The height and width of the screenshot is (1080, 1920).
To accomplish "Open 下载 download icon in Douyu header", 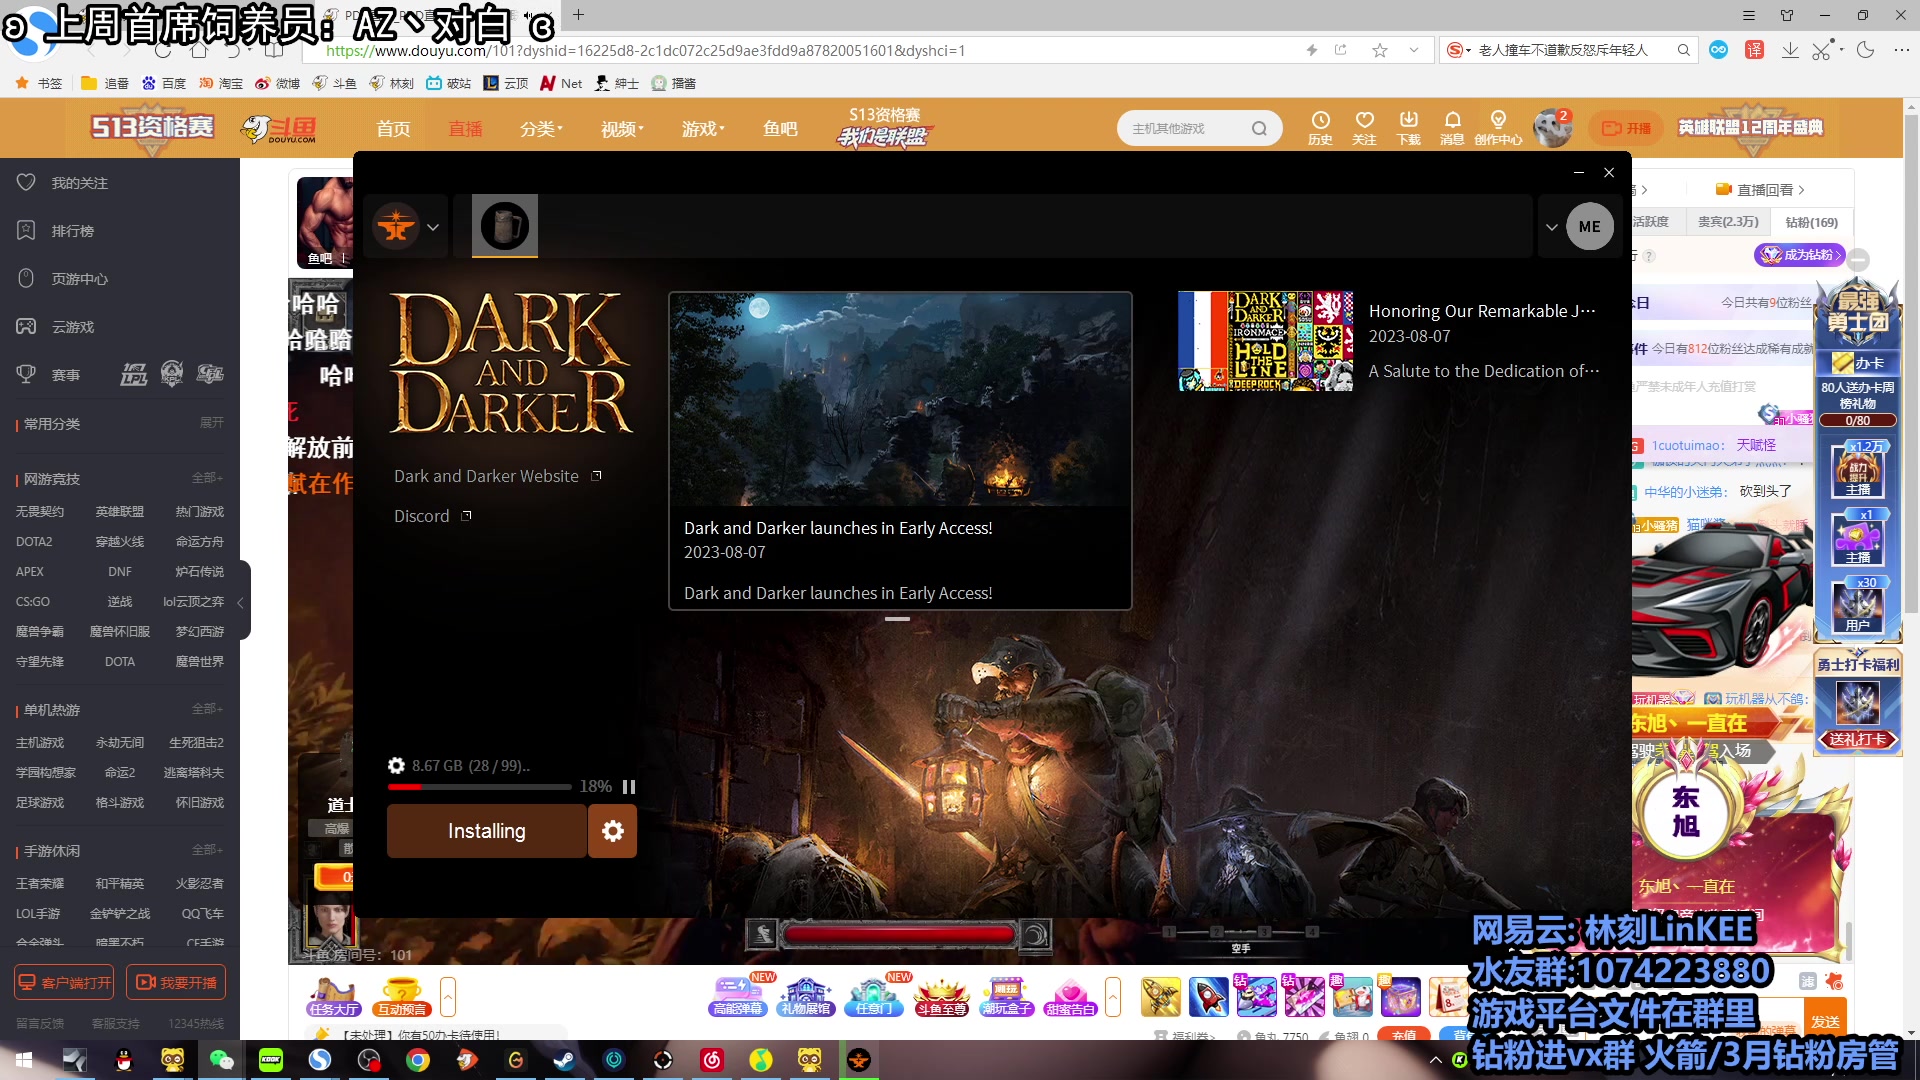I will [1409, 128].
